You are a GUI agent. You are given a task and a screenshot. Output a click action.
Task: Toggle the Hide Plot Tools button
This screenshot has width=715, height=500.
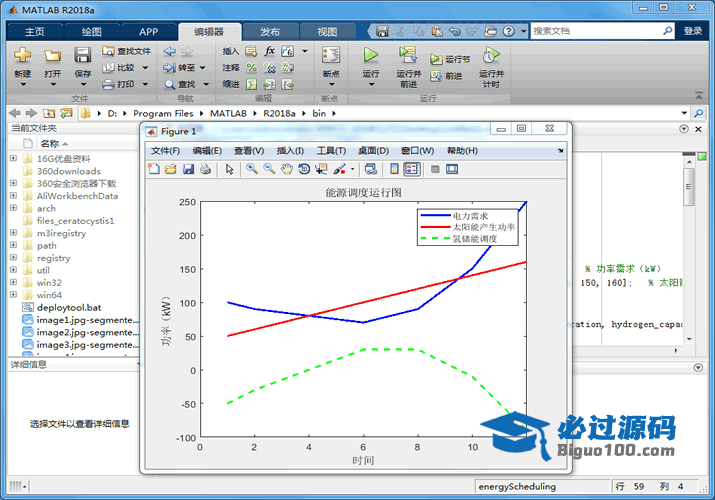(x=435, y=169)
